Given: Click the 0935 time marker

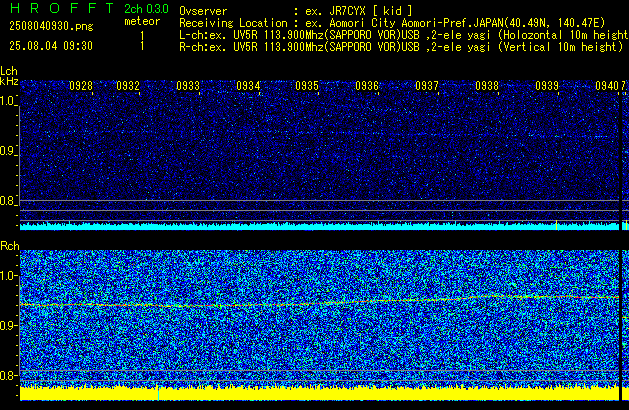Looking at the screenshot, I should click(x=307, y=86).
